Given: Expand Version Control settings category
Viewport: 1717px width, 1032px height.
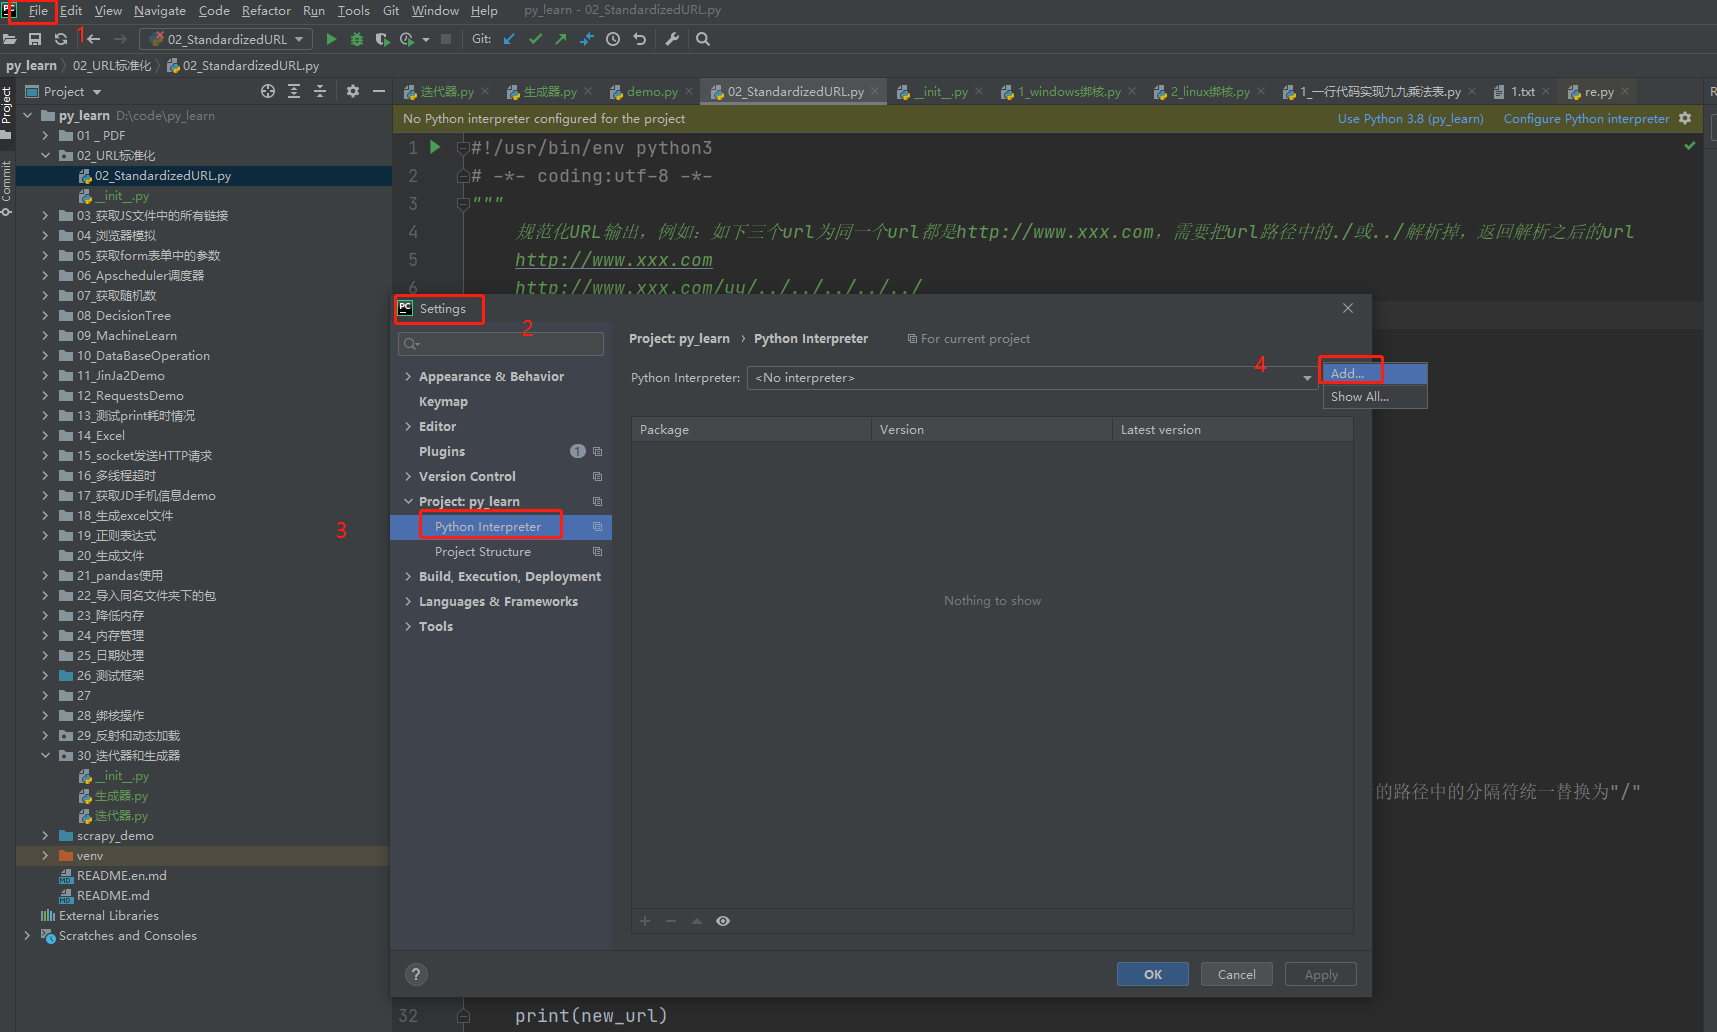Looking at the screenshot, I should point(408,476).
